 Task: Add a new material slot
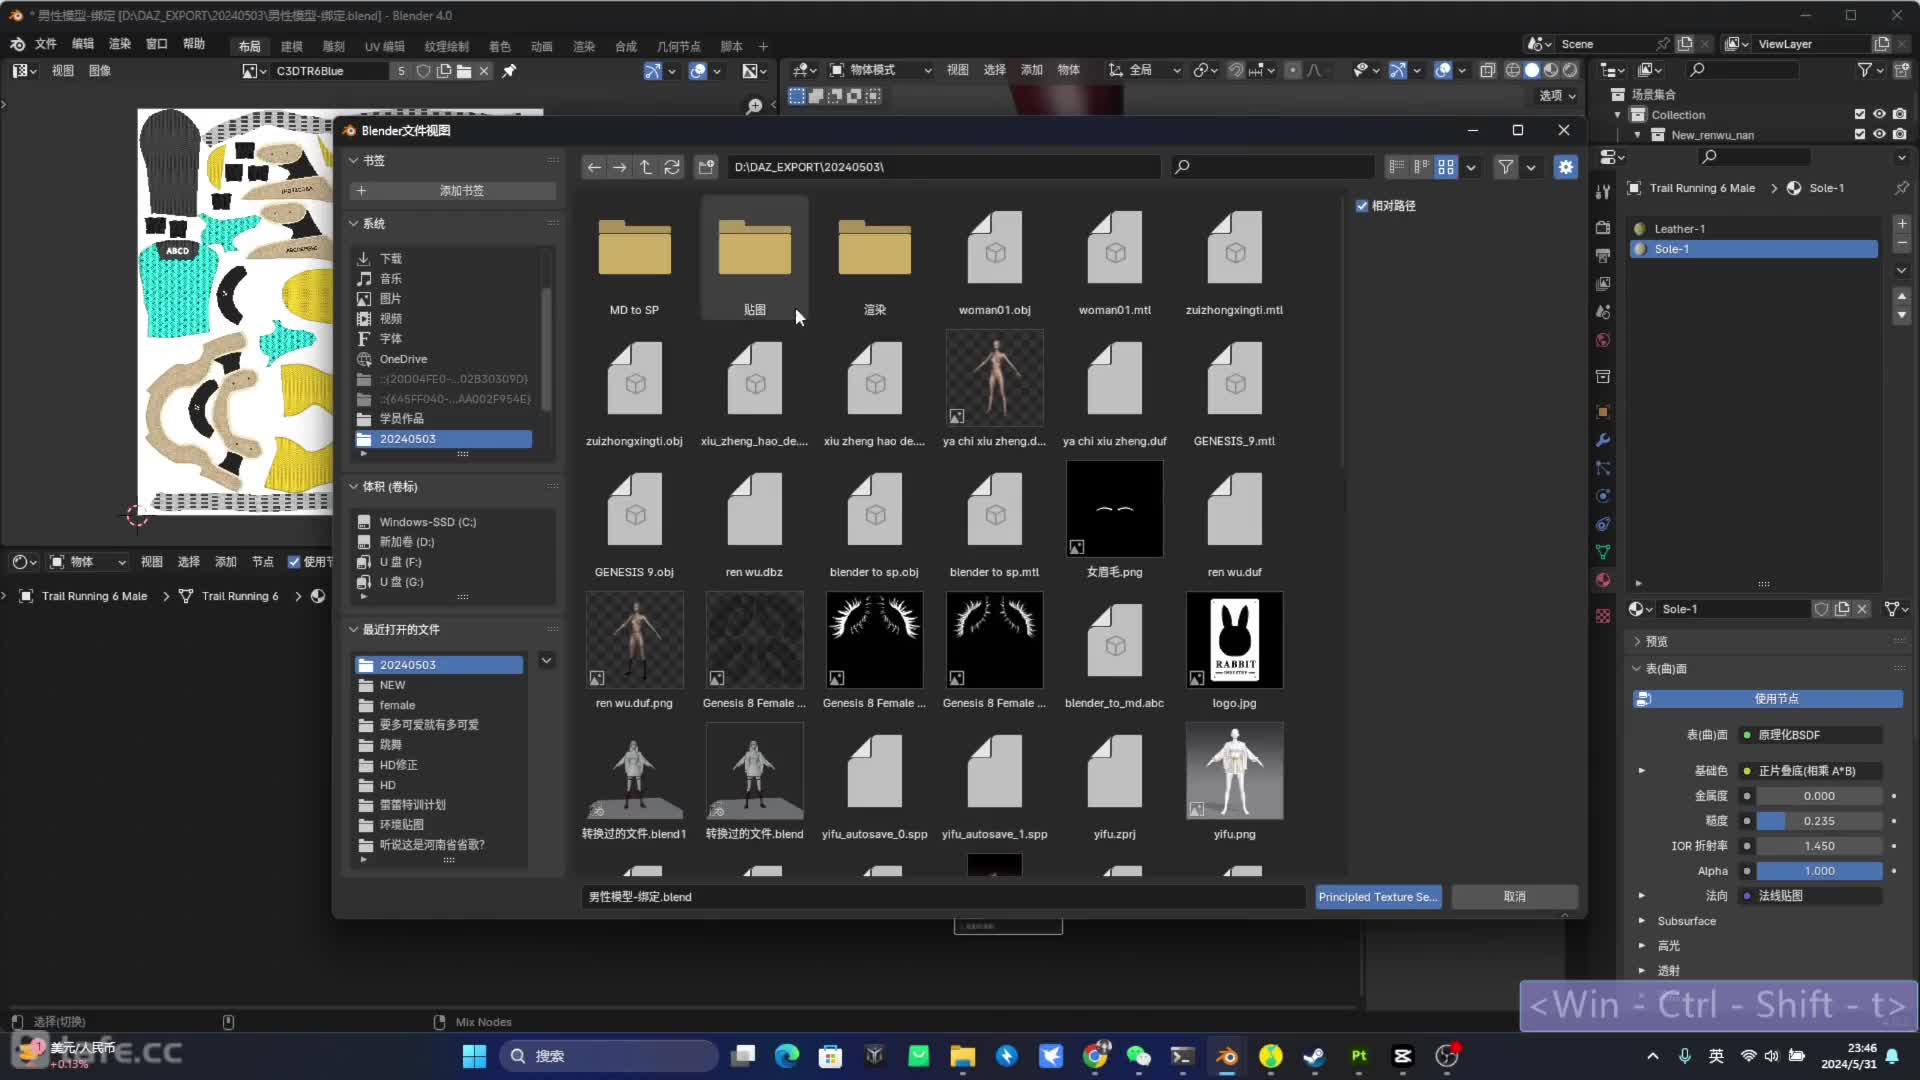point(1902,224)
